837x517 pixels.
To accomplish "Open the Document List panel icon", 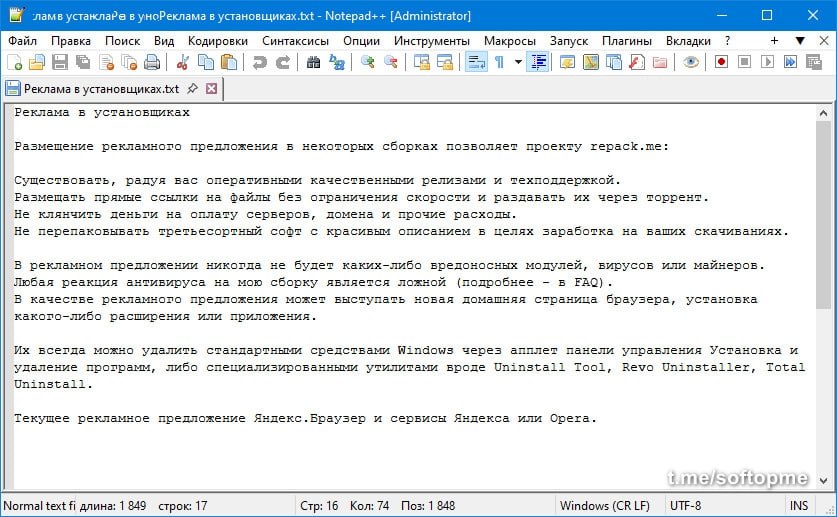I will coord(614,62).
